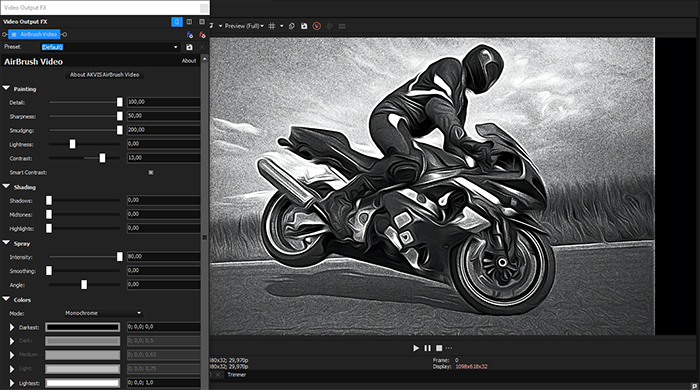Click the blue Plug-In Chain fx icon

click(190, 35)
